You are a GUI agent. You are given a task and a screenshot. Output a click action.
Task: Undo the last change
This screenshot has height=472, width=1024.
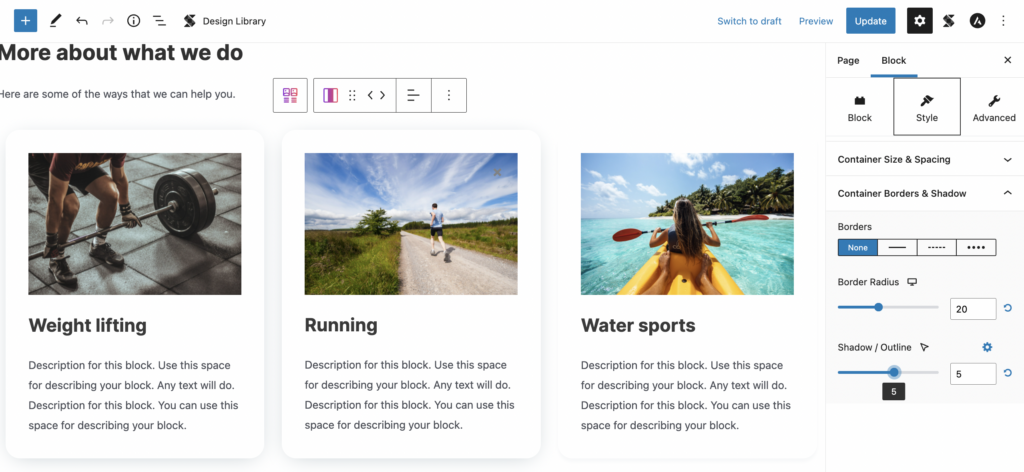[x=82, y=21]
